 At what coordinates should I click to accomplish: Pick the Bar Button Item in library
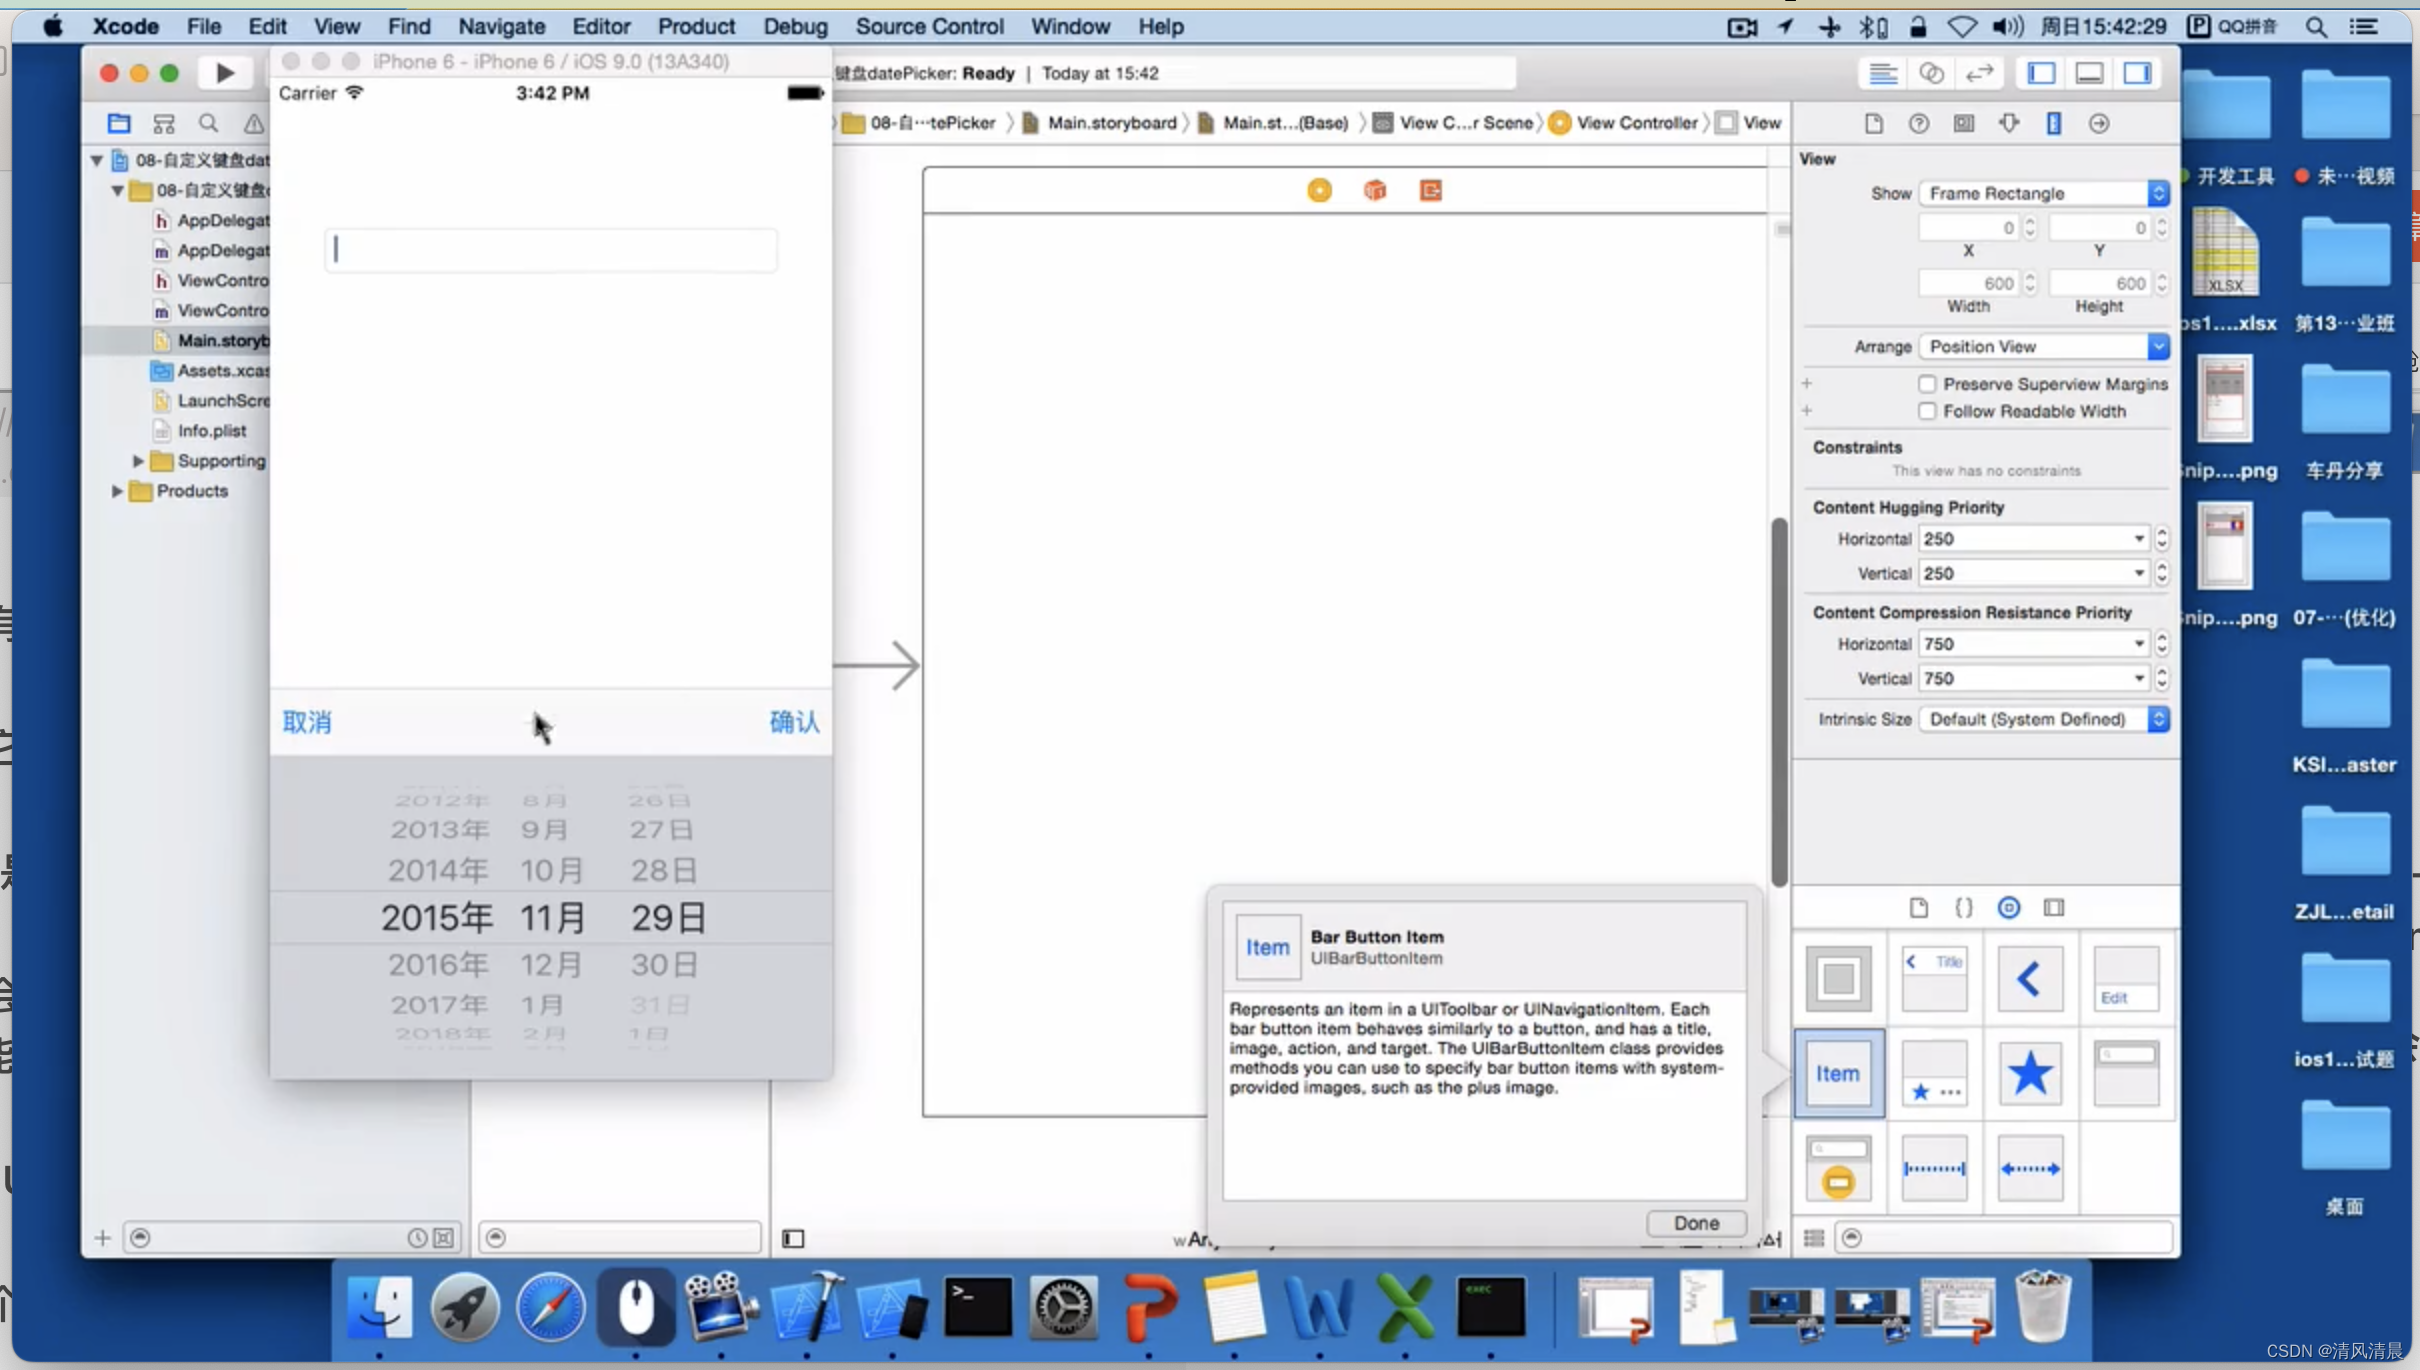[x=1838, y=1073]
